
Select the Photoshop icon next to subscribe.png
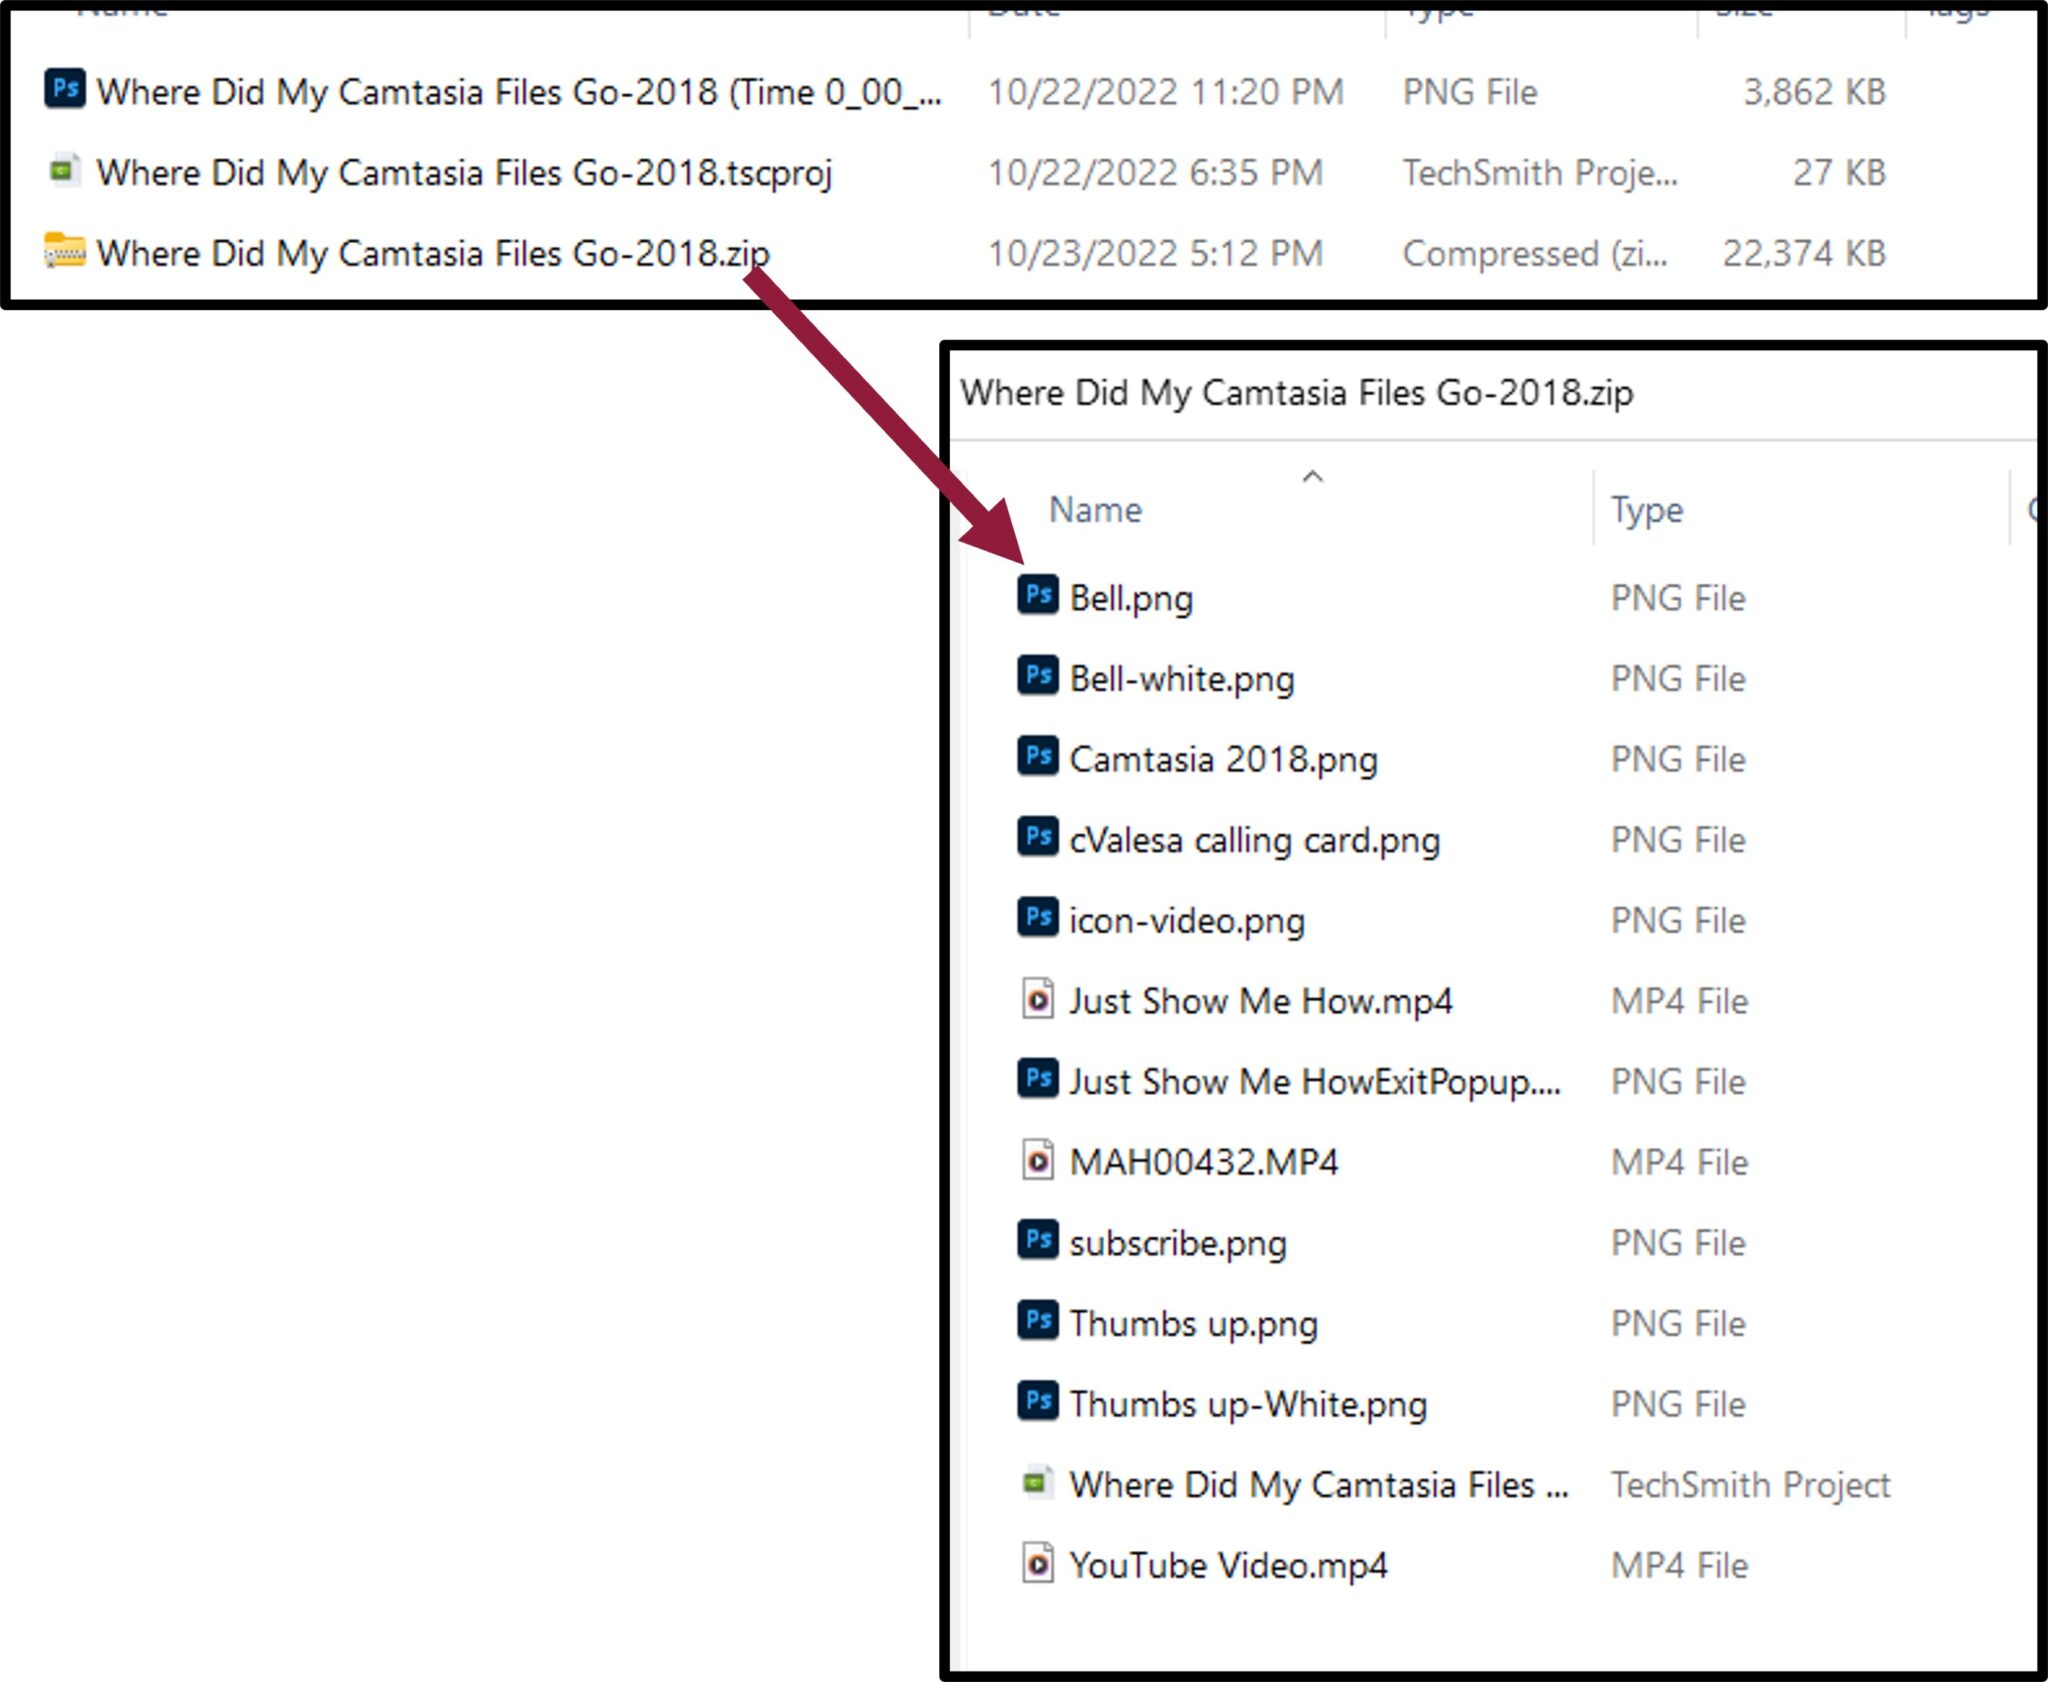(x=1036, y=1241)
